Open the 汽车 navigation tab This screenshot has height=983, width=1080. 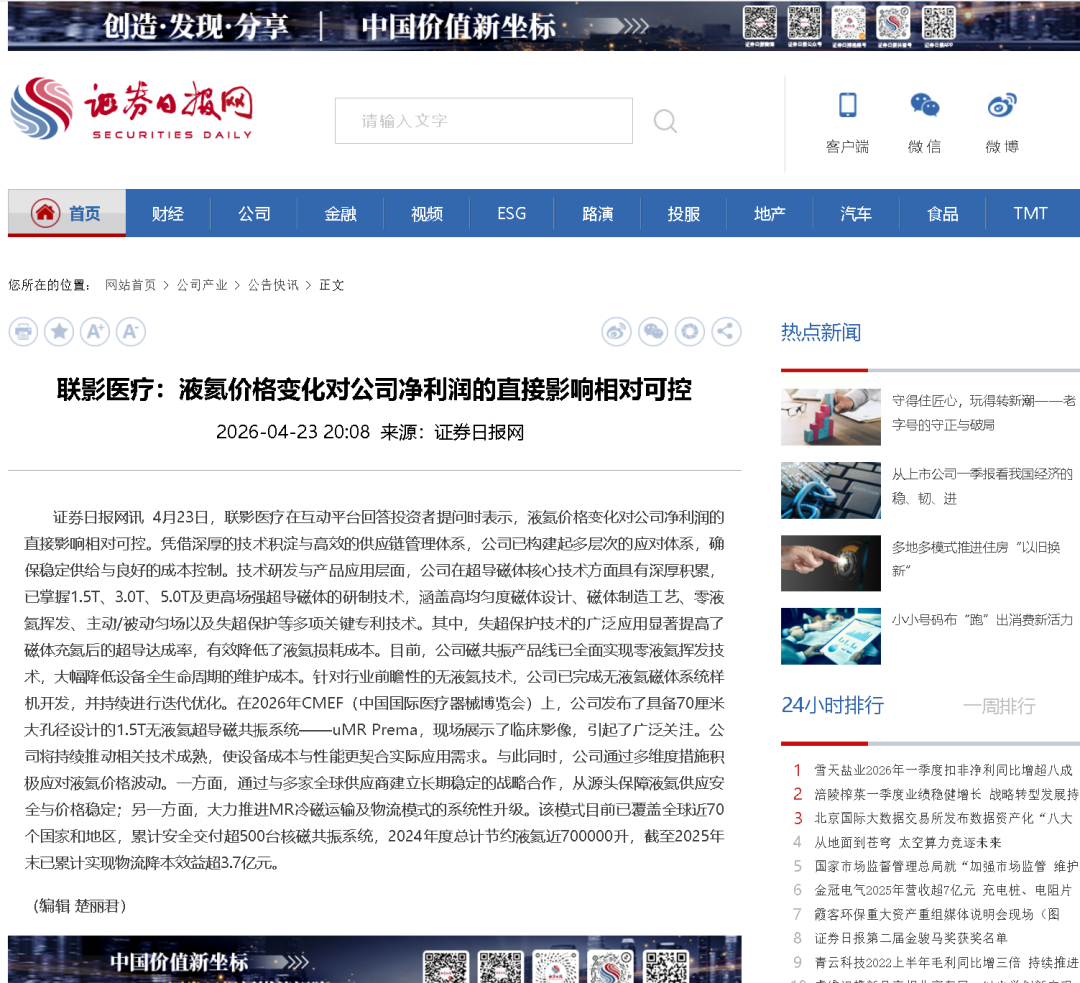click(855, 214)
